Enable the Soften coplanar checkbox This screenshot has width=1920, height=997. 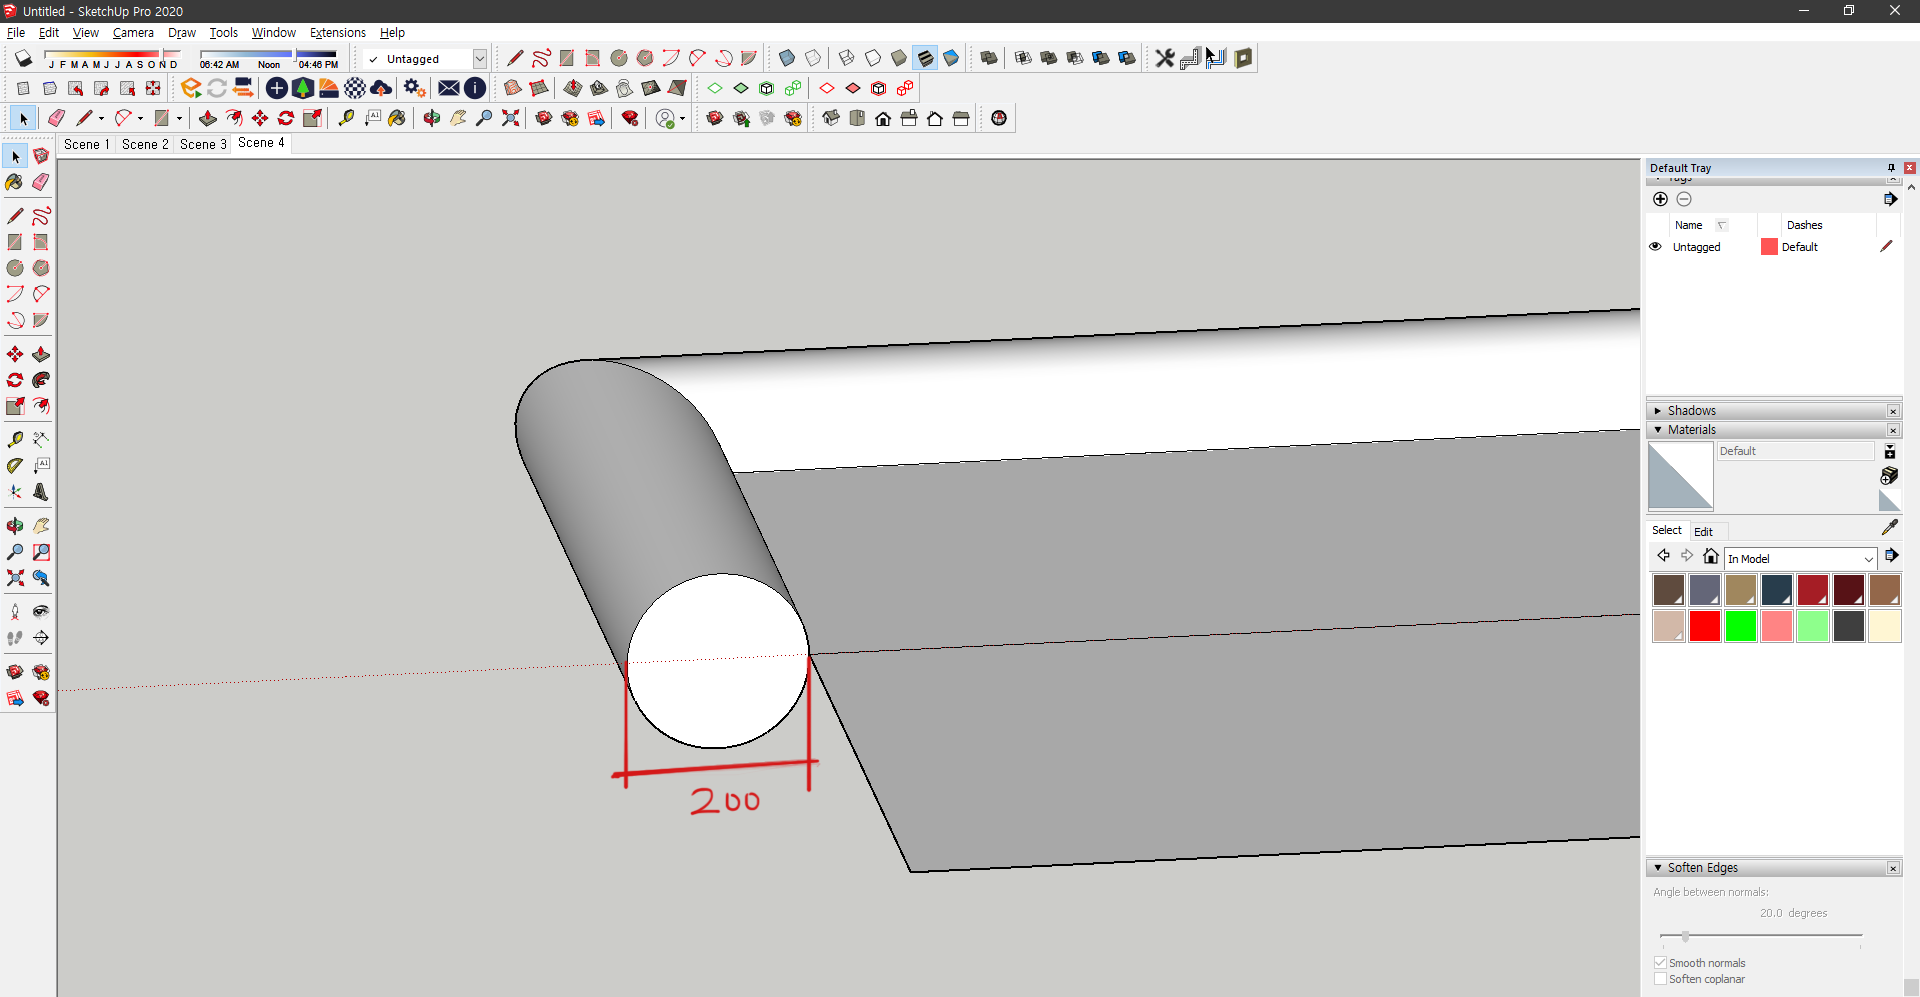click(1660, 979)
